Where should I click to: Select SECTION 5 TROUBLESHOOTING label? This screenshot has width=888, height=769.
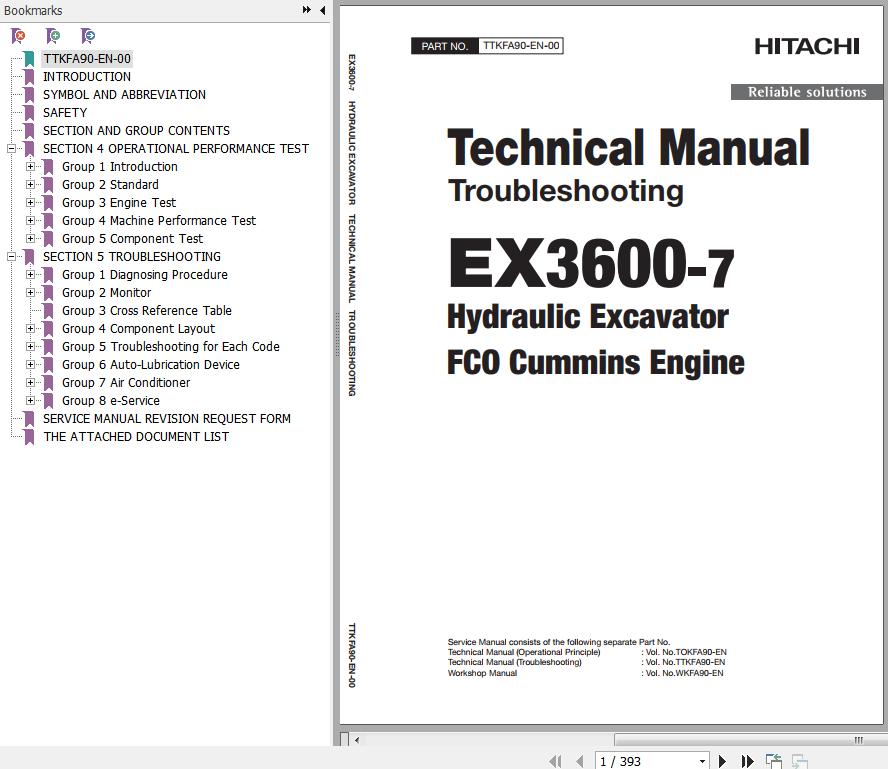pyautogui.click(x=131, y=257)
